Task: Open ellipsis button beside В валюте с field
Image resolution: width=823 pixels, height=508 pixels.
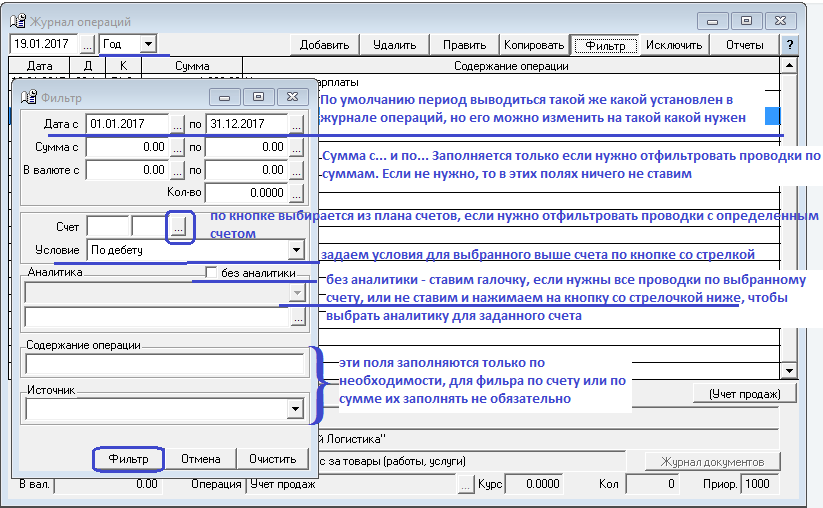Action: 177,171
